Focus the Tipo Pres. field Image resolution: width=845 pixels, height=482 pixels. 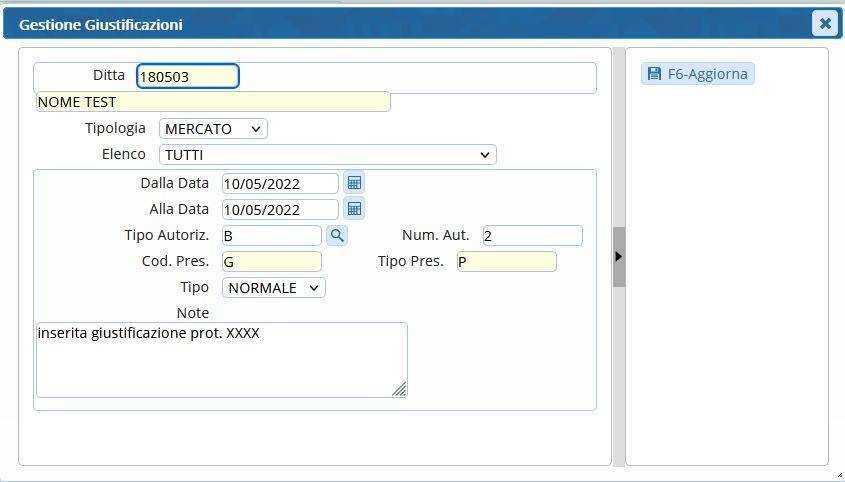[506, 262]
